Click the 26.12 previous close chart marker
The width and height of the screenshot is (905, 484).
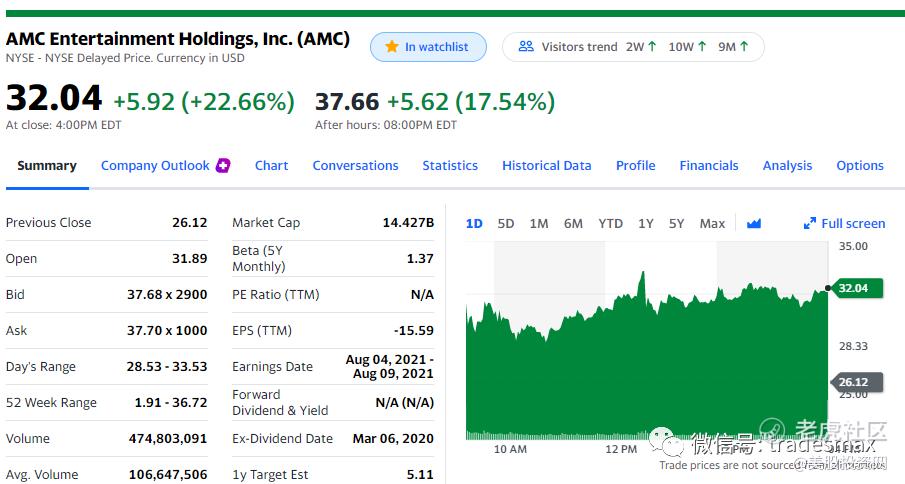[x=850, y=382]
